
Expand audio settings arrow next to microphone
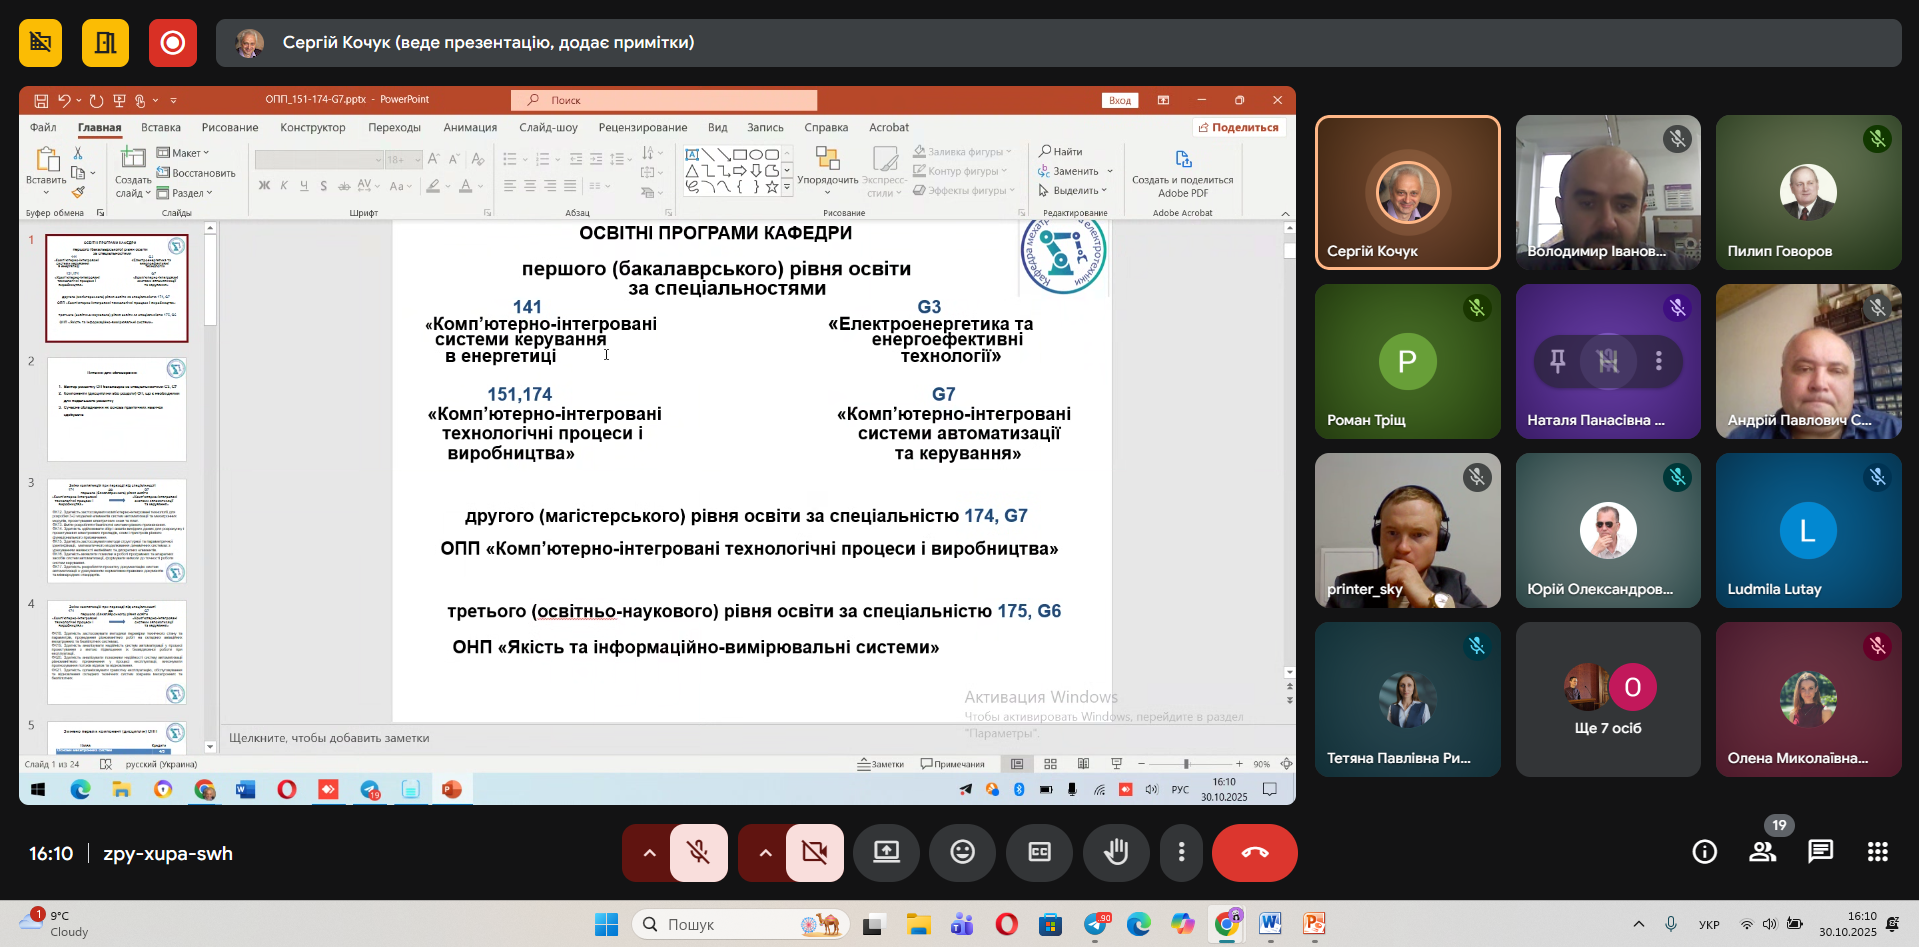[649, 853]
